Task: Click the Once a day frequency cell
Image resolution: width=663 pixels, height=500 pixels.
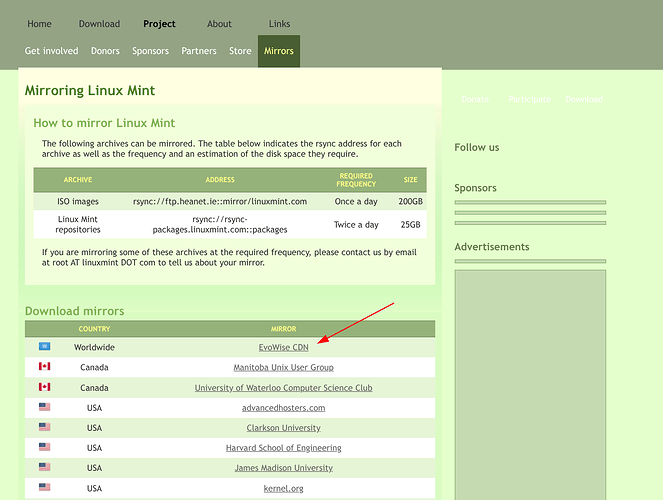Action: 356,202
